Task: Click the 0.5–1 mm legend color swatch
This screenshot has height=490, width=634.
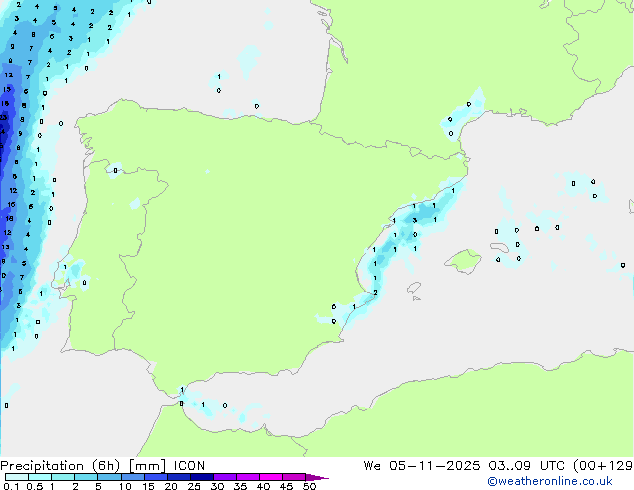Action: click(40, 477)
